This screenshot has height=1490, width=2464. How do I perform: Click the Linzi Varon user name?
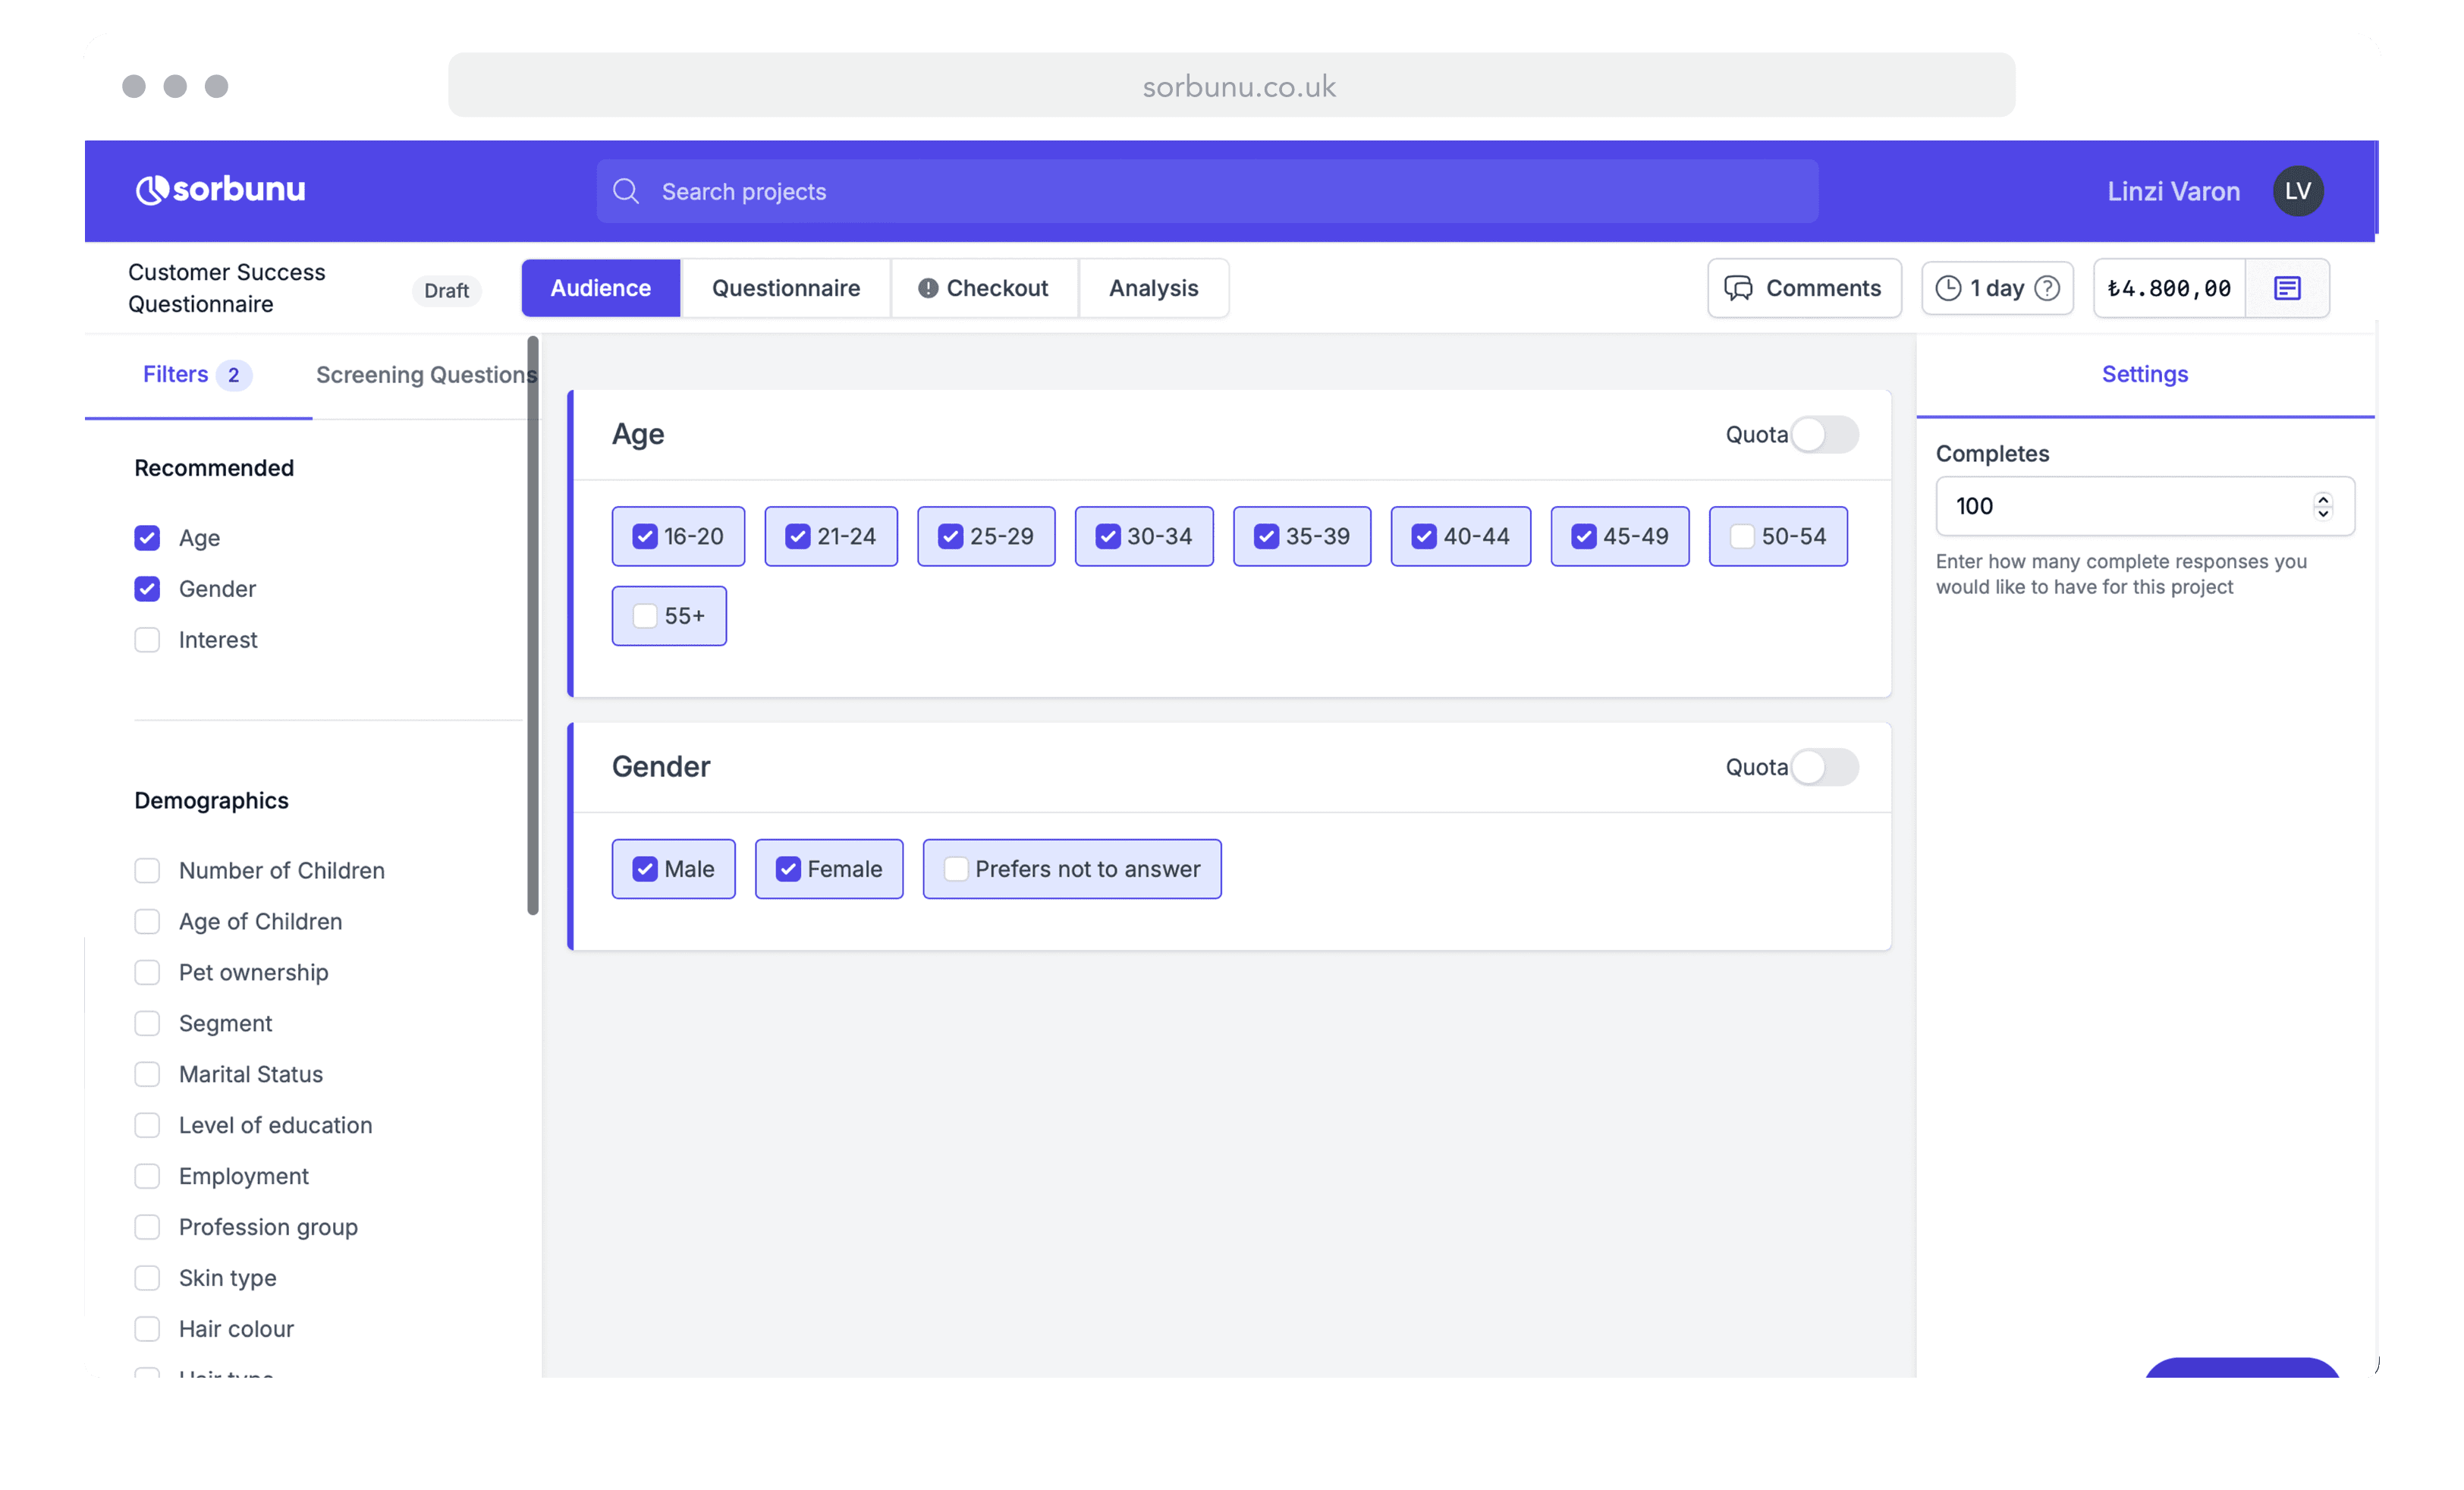(2173, 191)
